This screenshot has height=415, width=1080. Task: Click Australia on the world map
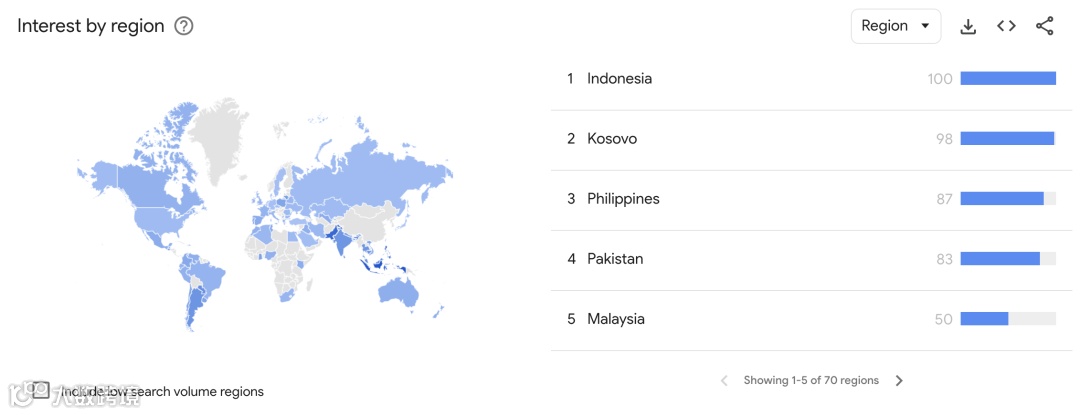397,290
